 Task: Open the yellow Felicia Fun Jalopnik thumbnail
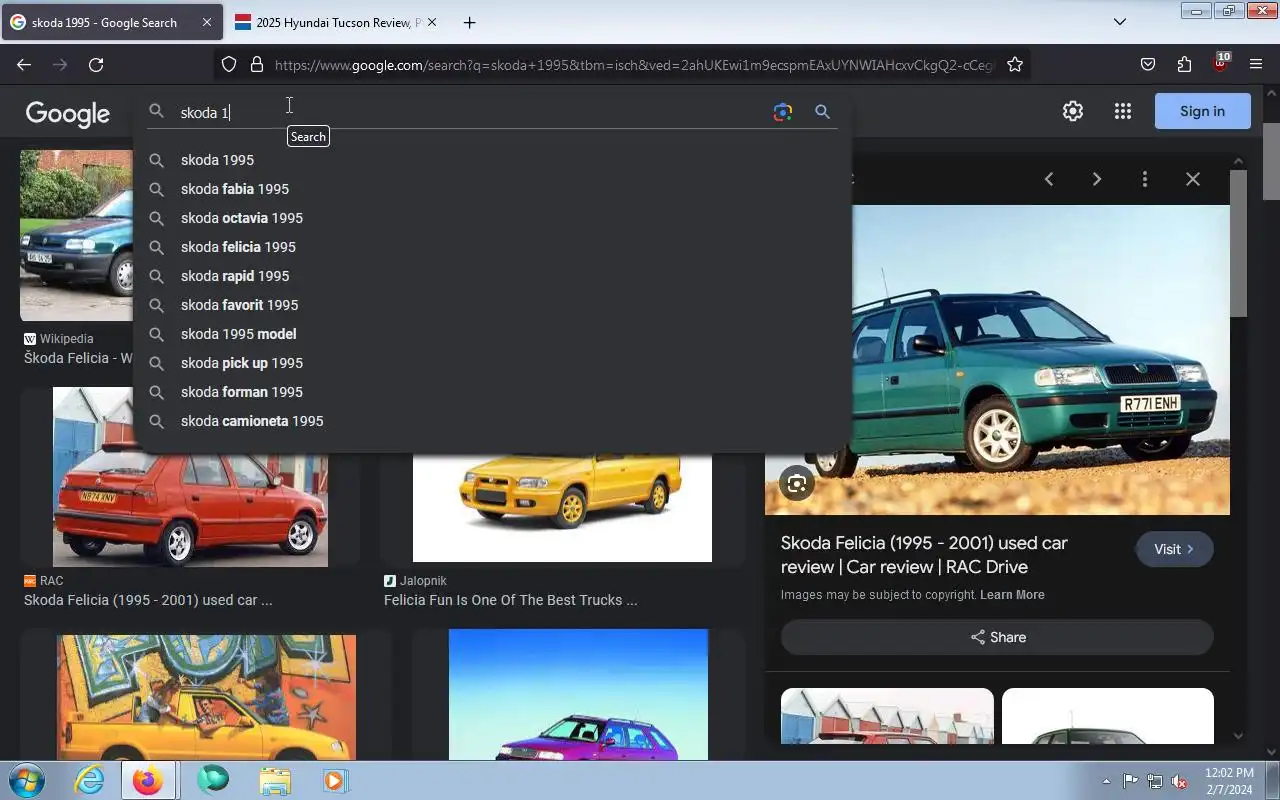point(562,507)
